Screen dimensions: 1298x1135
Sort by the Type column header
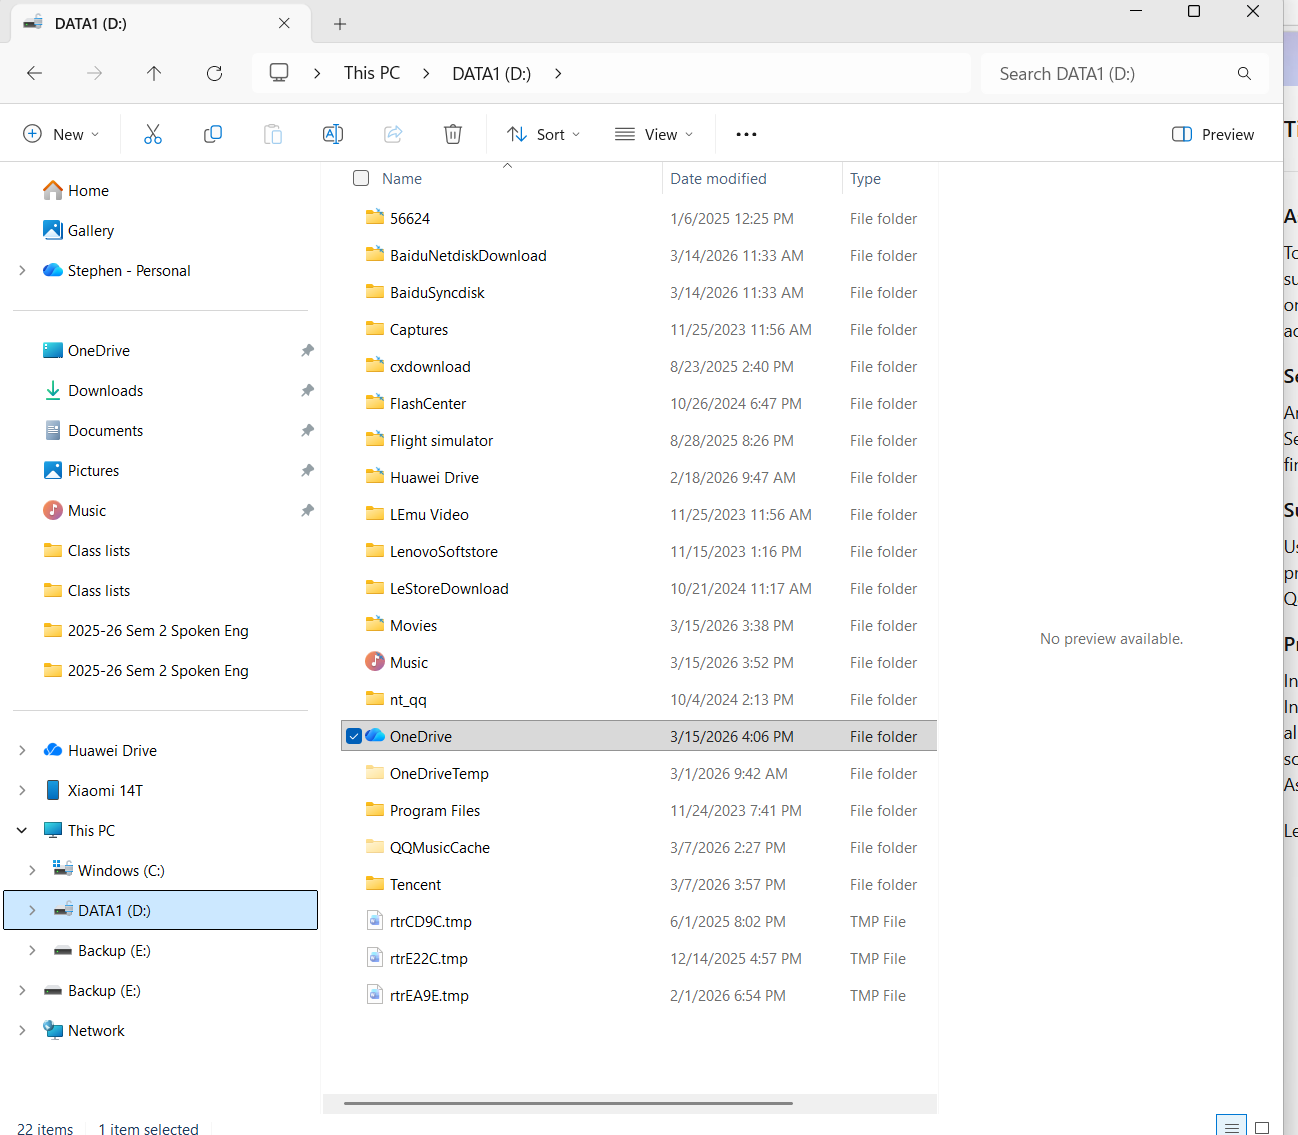(x=865, y=178)
